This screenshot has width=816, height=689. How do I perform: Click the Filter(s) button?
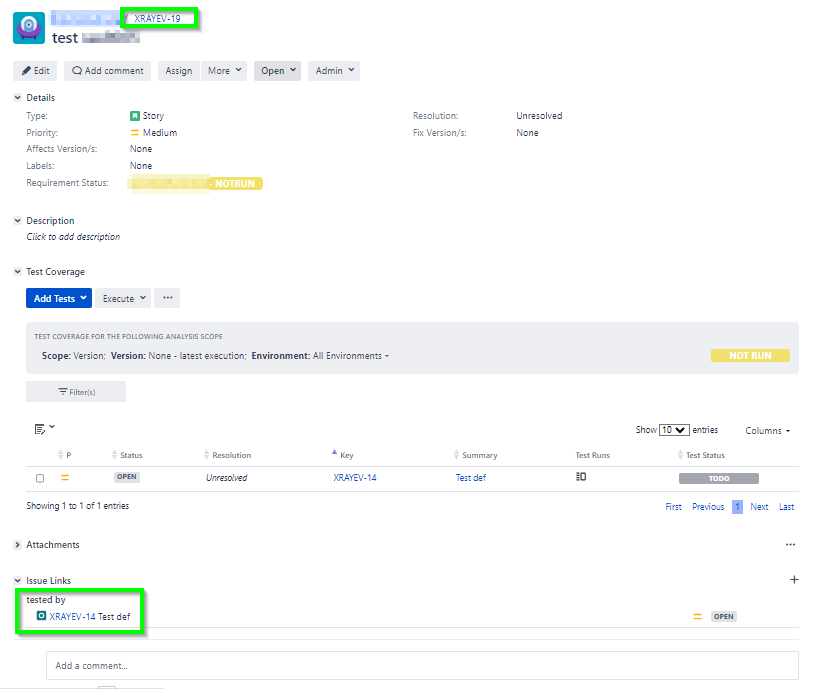click(76, 392)
